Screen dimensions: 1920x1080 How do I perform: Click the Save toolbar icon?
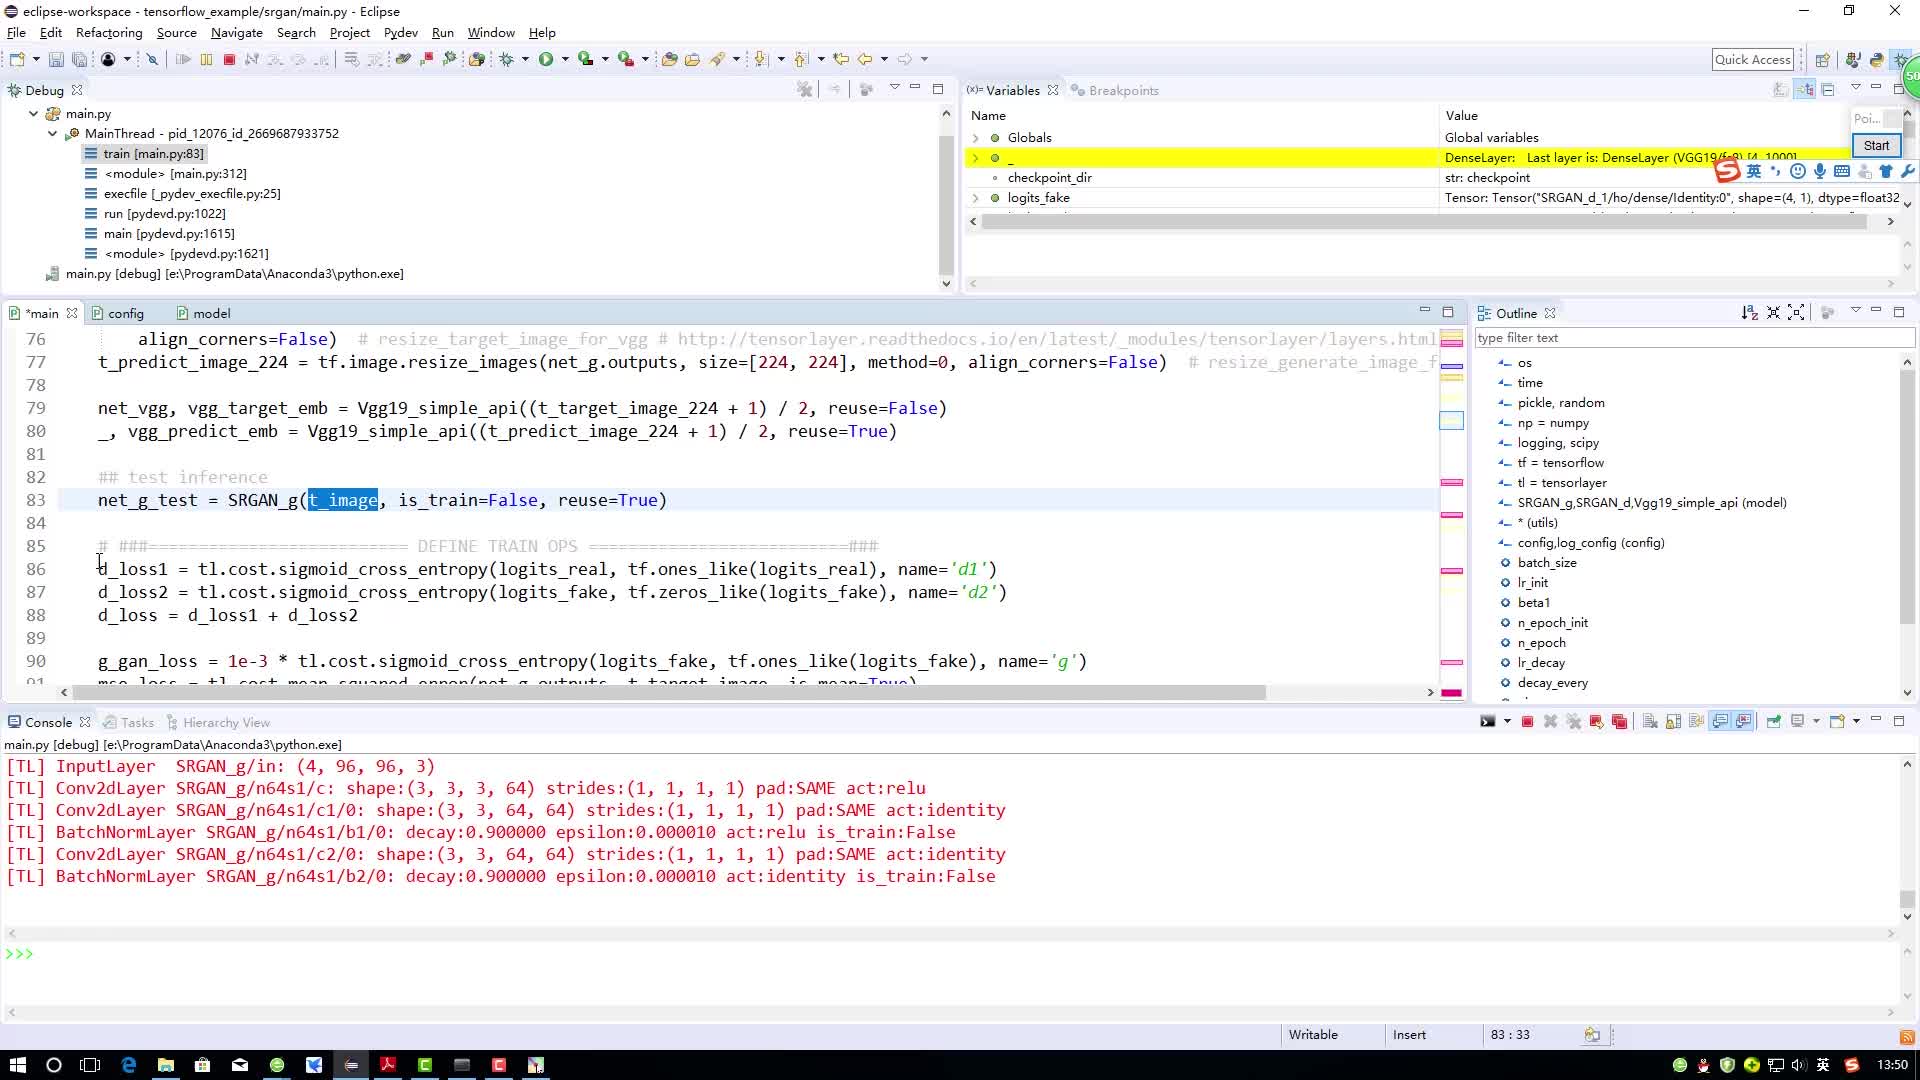[x=56, y=59]
